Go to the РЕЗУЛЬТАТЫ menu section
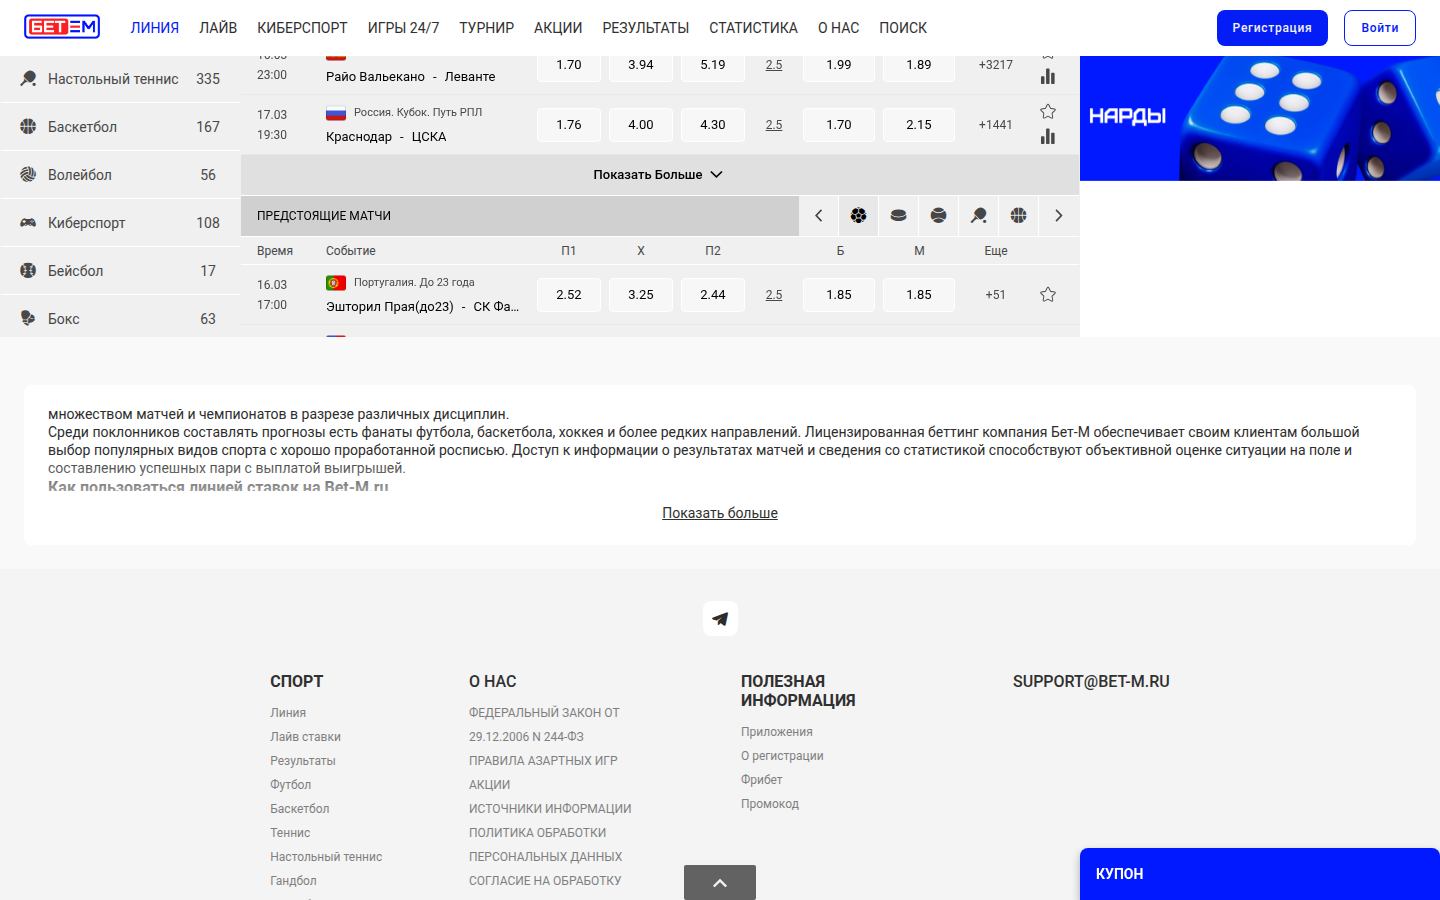 (645, 28)
